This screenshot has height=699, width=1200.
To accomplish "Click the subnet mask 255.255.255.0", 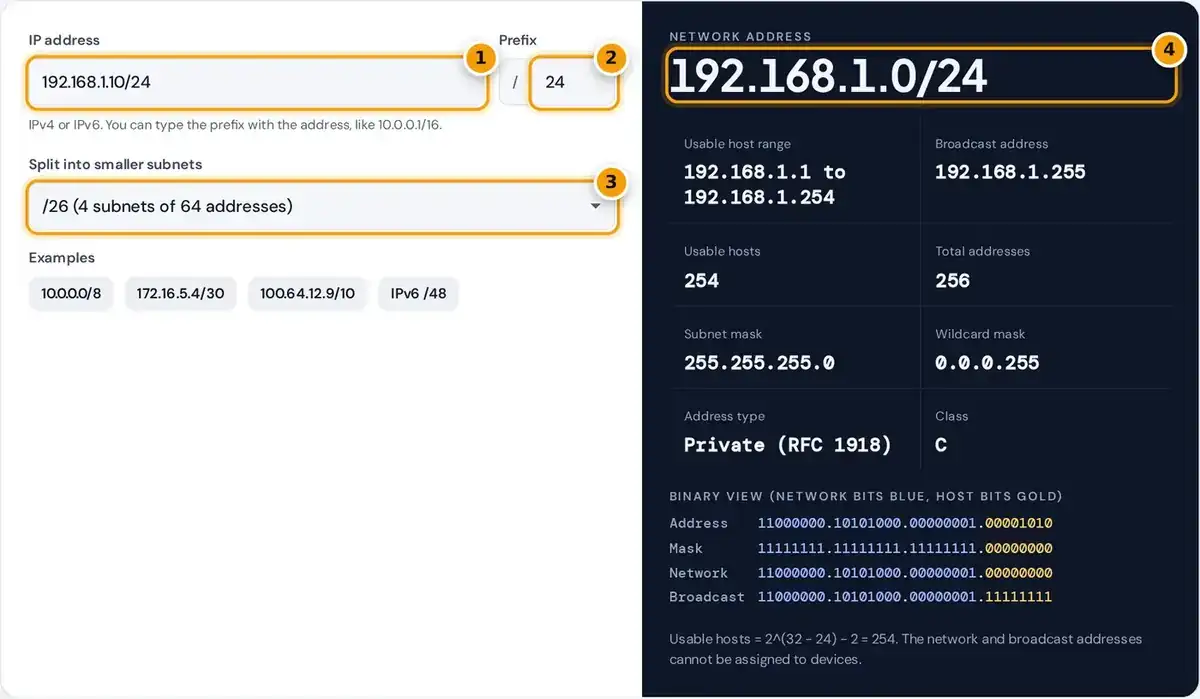I will coord(759,363).
